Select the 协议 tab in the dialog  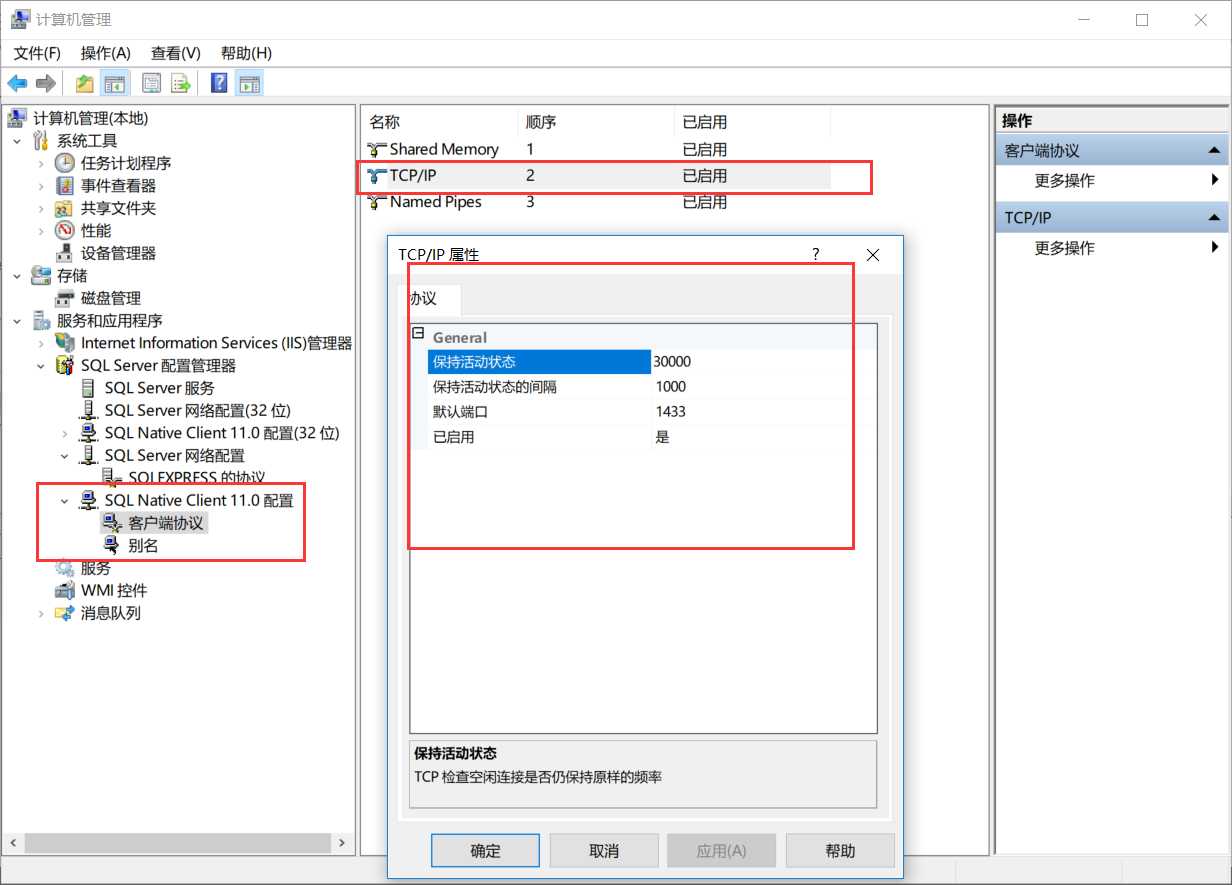click(x=430, y=299)
